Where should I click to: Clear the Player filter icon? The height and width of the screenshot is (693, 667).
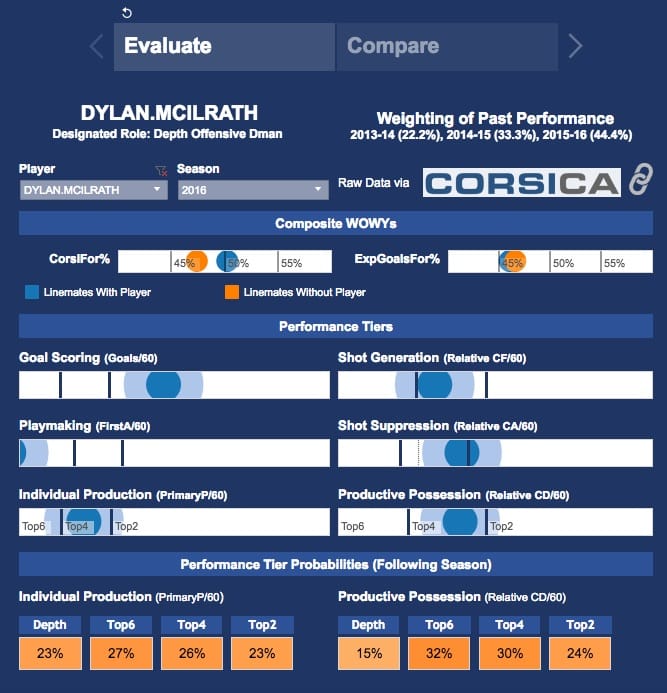[x=161, y=170]
